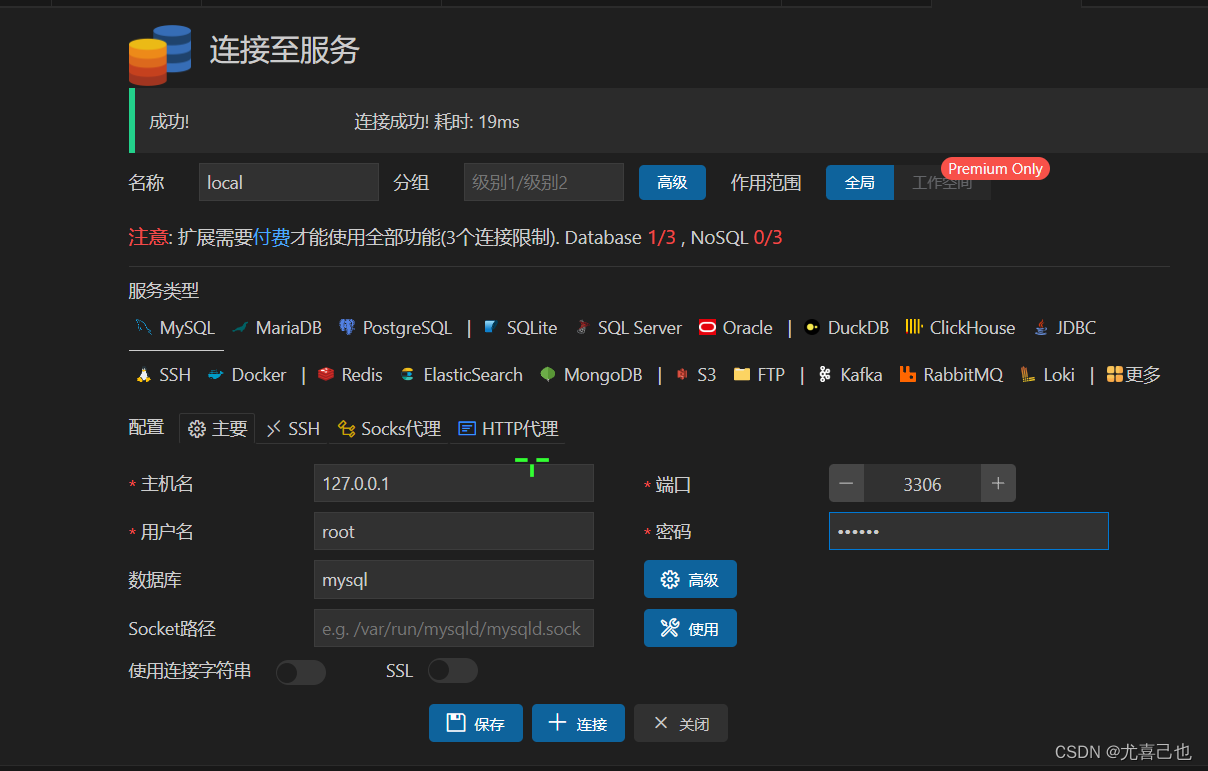Switch to the SSH configuration tab
This screenshot has height=771, width=1208.
293,429
